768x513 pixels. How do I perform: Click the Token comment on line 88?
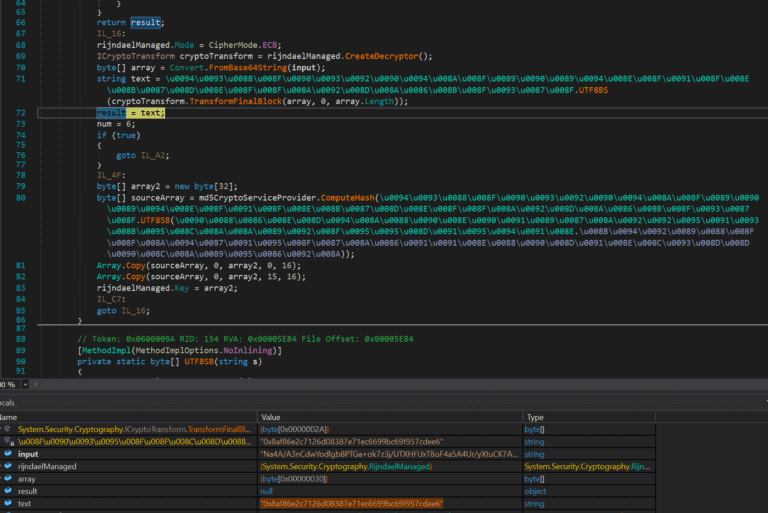pos(245,339)
